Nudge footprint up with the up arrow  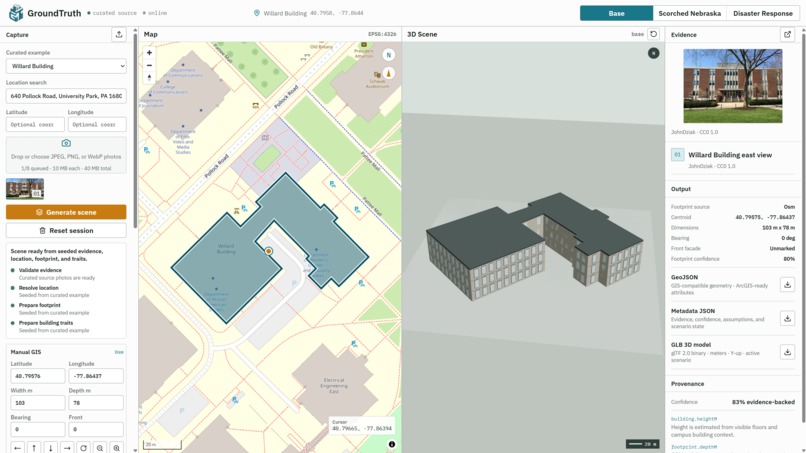tap(34, 448)
